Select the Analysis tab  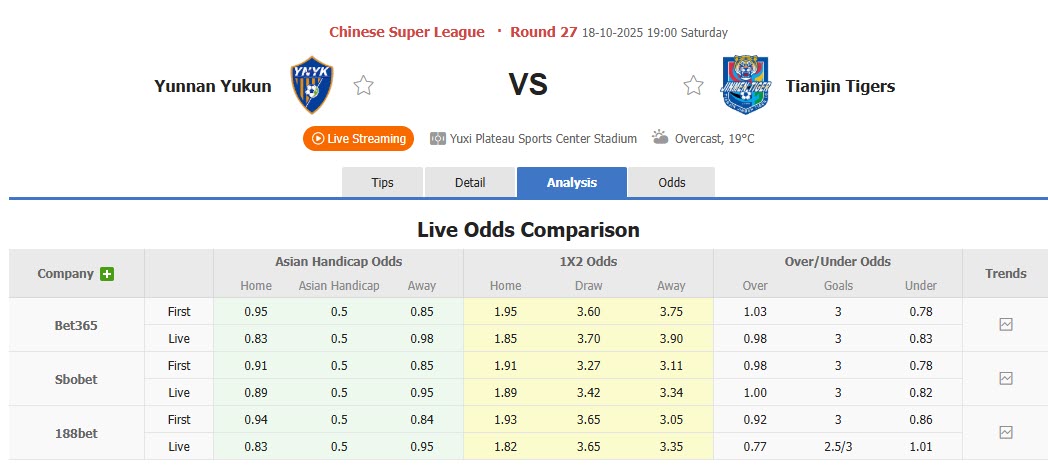[572, 182]
